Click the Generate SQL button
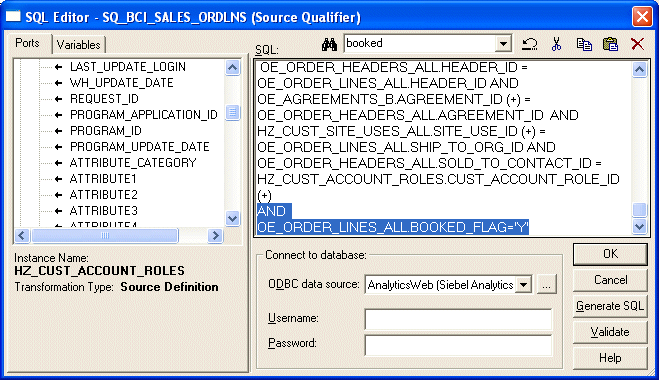The image size is (659, 380). pyautogui.click(x=610, y=306)
